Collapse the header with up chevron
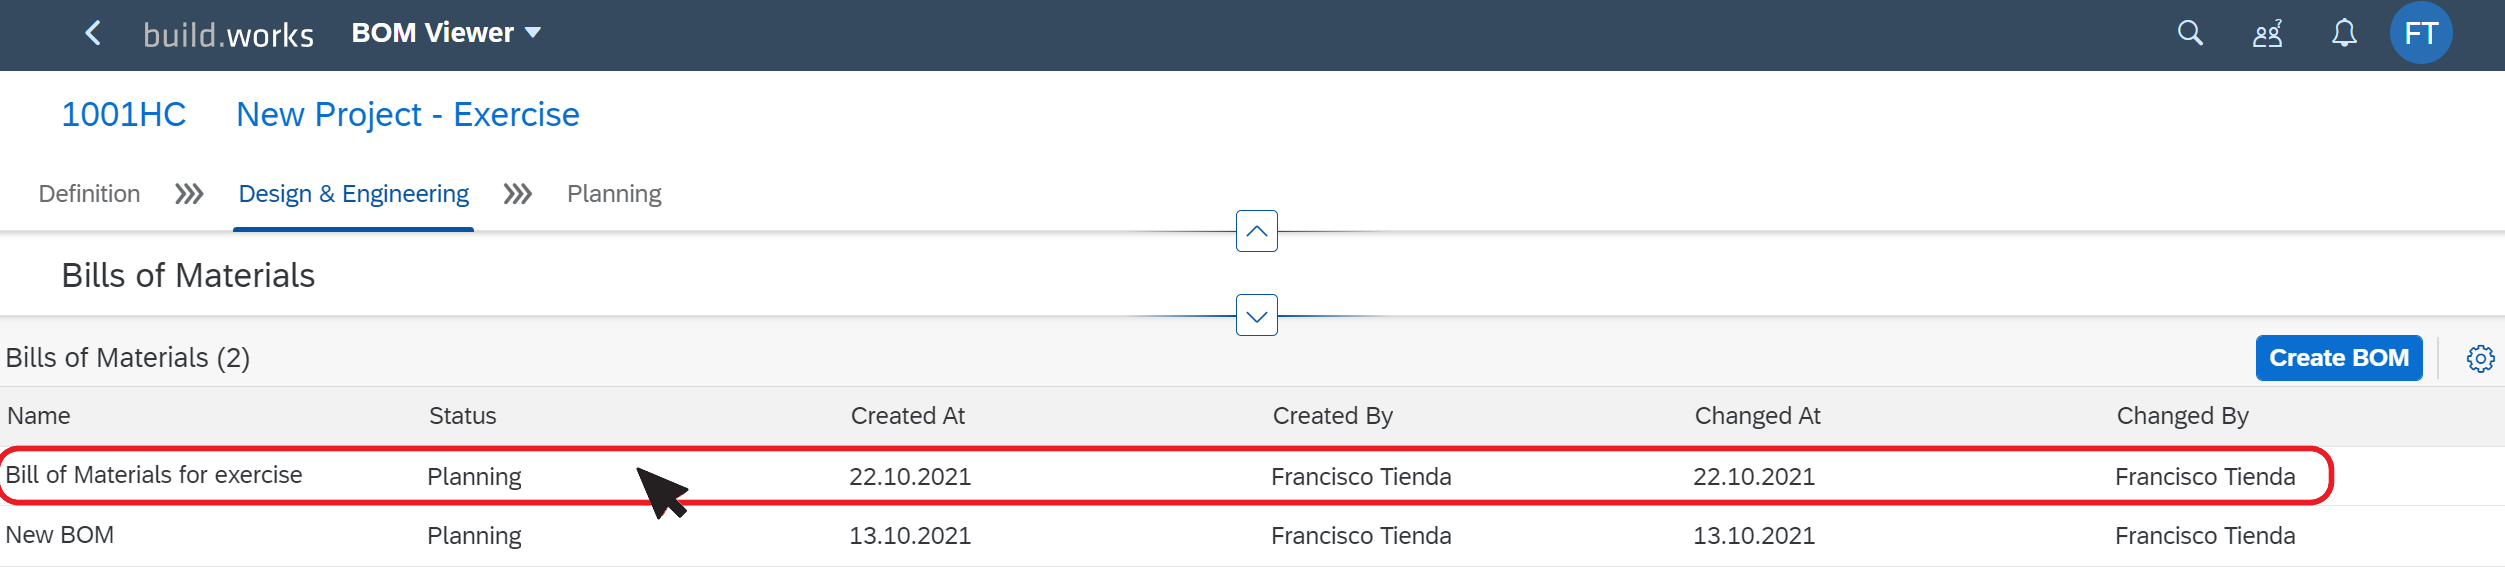The height and width of the screenshot is (567, 2505). (x=1256, y=231)
